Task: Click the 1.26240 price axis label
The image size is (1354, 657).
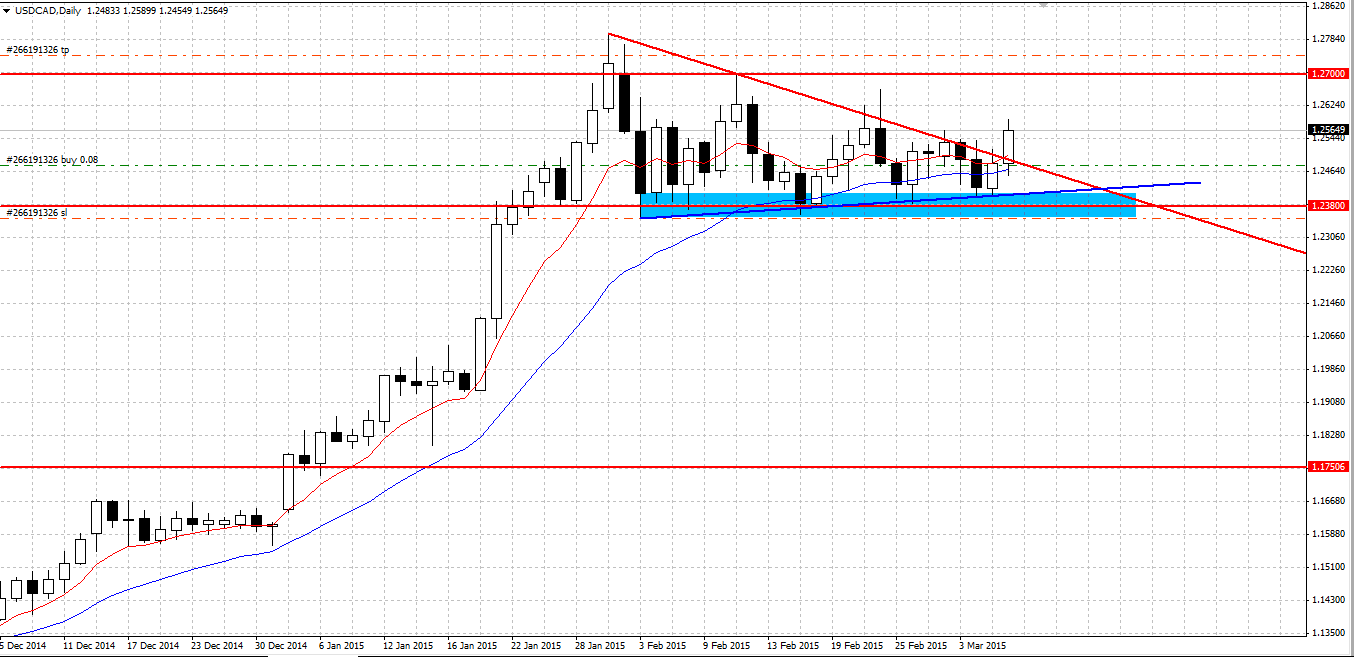Action: [x=1329, y=105]
